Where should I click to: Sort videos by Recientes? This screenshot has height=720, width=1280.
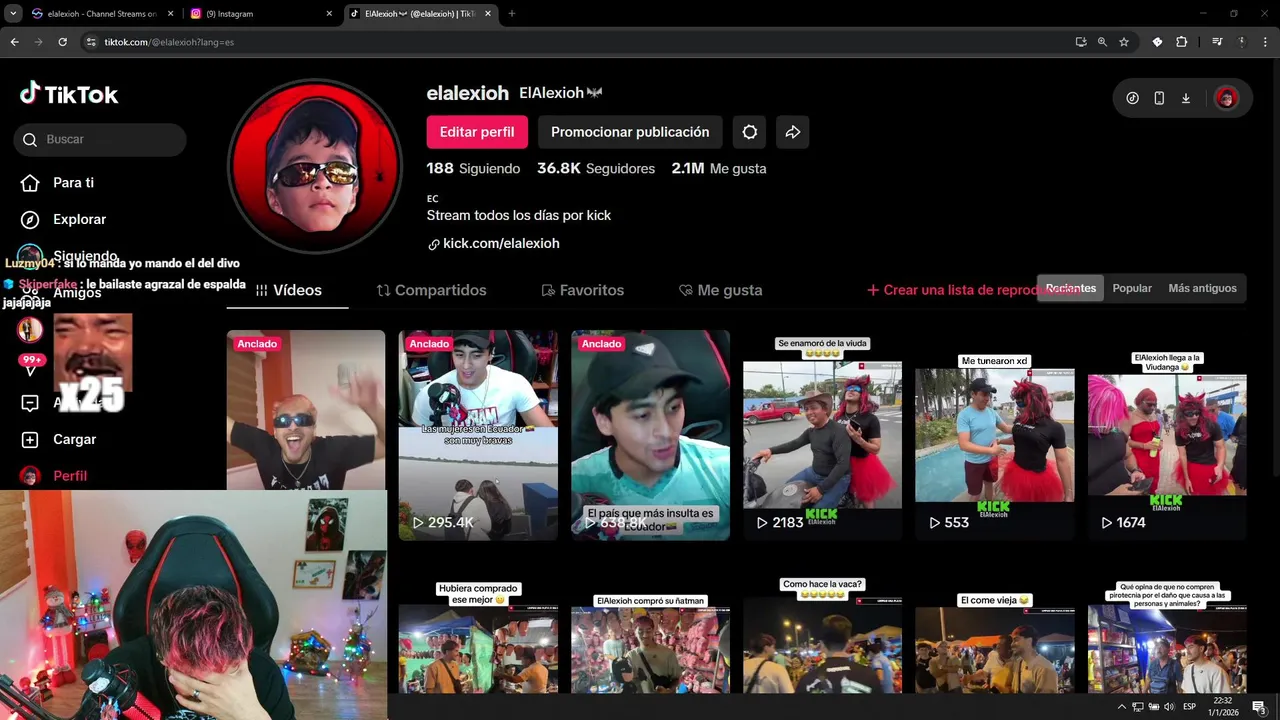[x=1071, y=288]
